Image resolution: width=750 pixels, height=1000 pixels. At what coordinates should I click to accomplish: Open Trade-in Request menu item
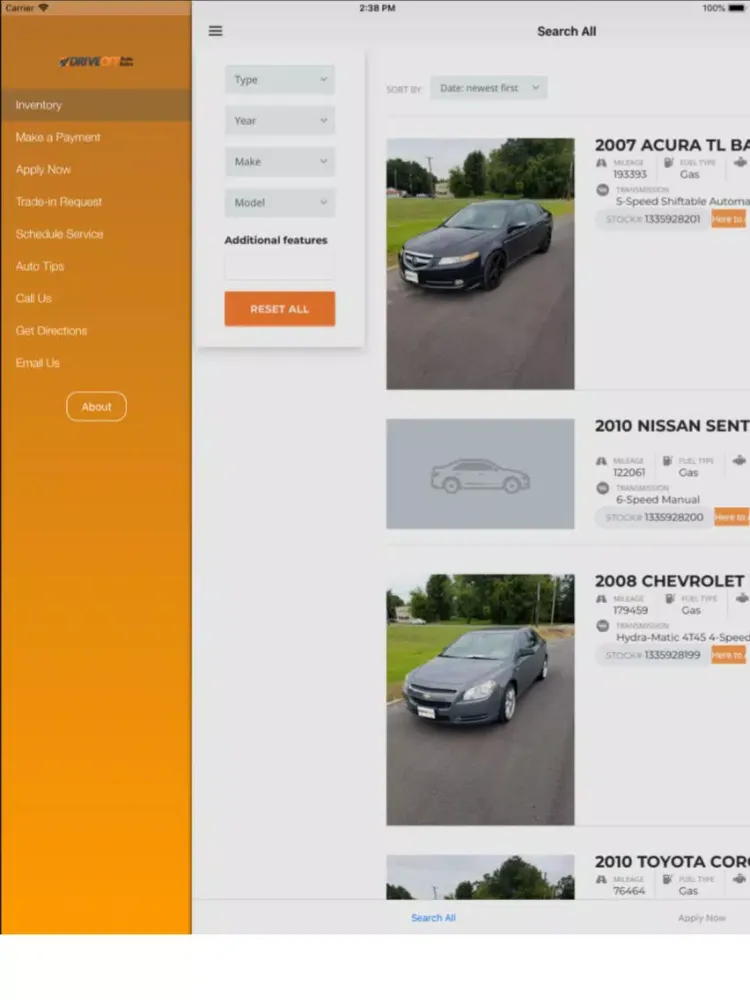click(96, 202)
